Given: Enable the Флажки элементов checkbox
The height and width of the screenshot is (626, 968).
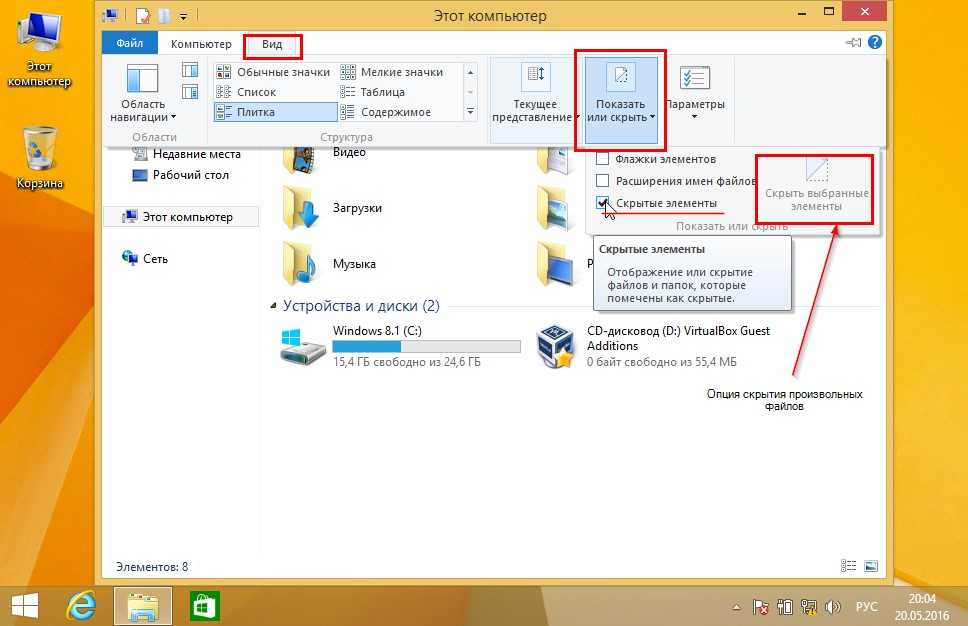Looking at the screenshot, I should 602,159.
